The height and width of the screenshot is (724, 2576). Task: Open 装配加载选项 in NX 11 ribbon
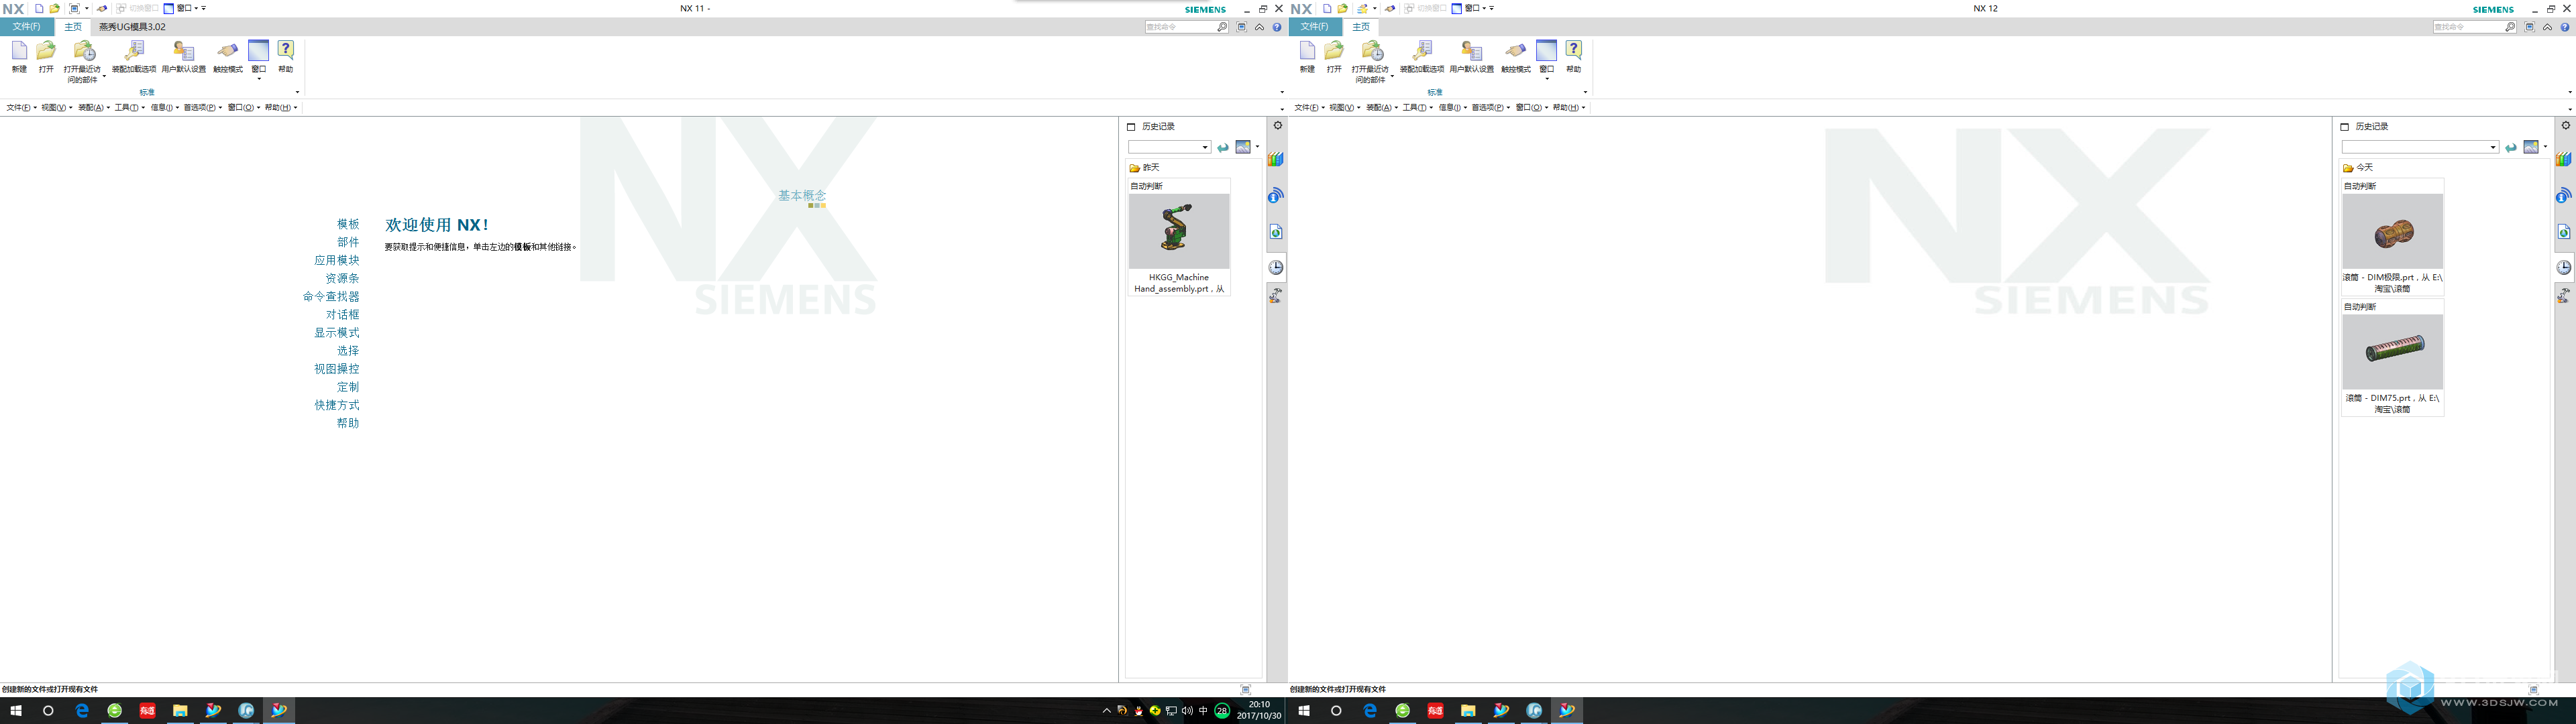tap(133, 57)
